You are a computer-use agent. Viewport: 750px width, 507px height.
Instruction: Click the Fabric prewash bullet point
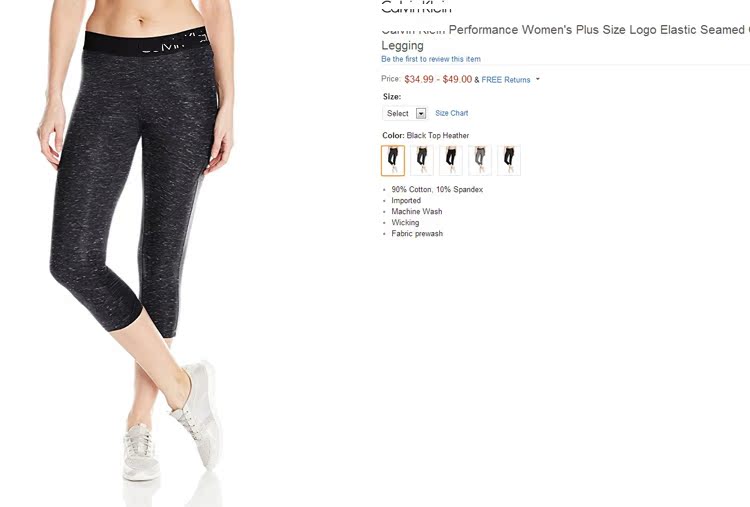pos(417,233)
